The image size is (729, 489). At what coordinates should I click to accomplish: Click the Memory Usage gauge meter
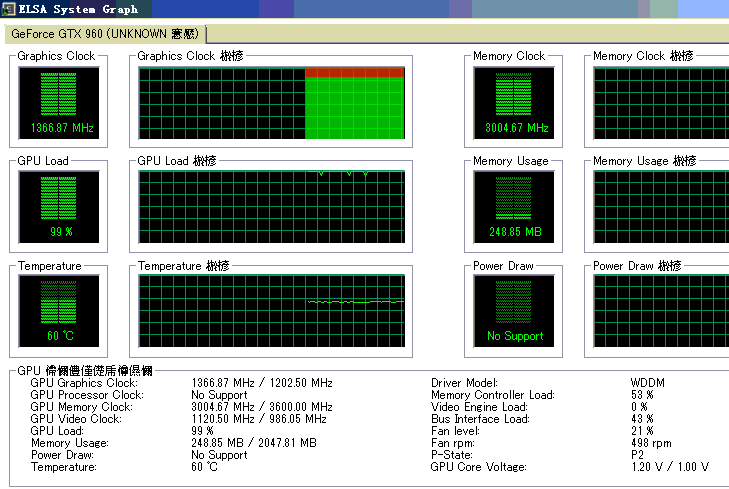[514, 207]
